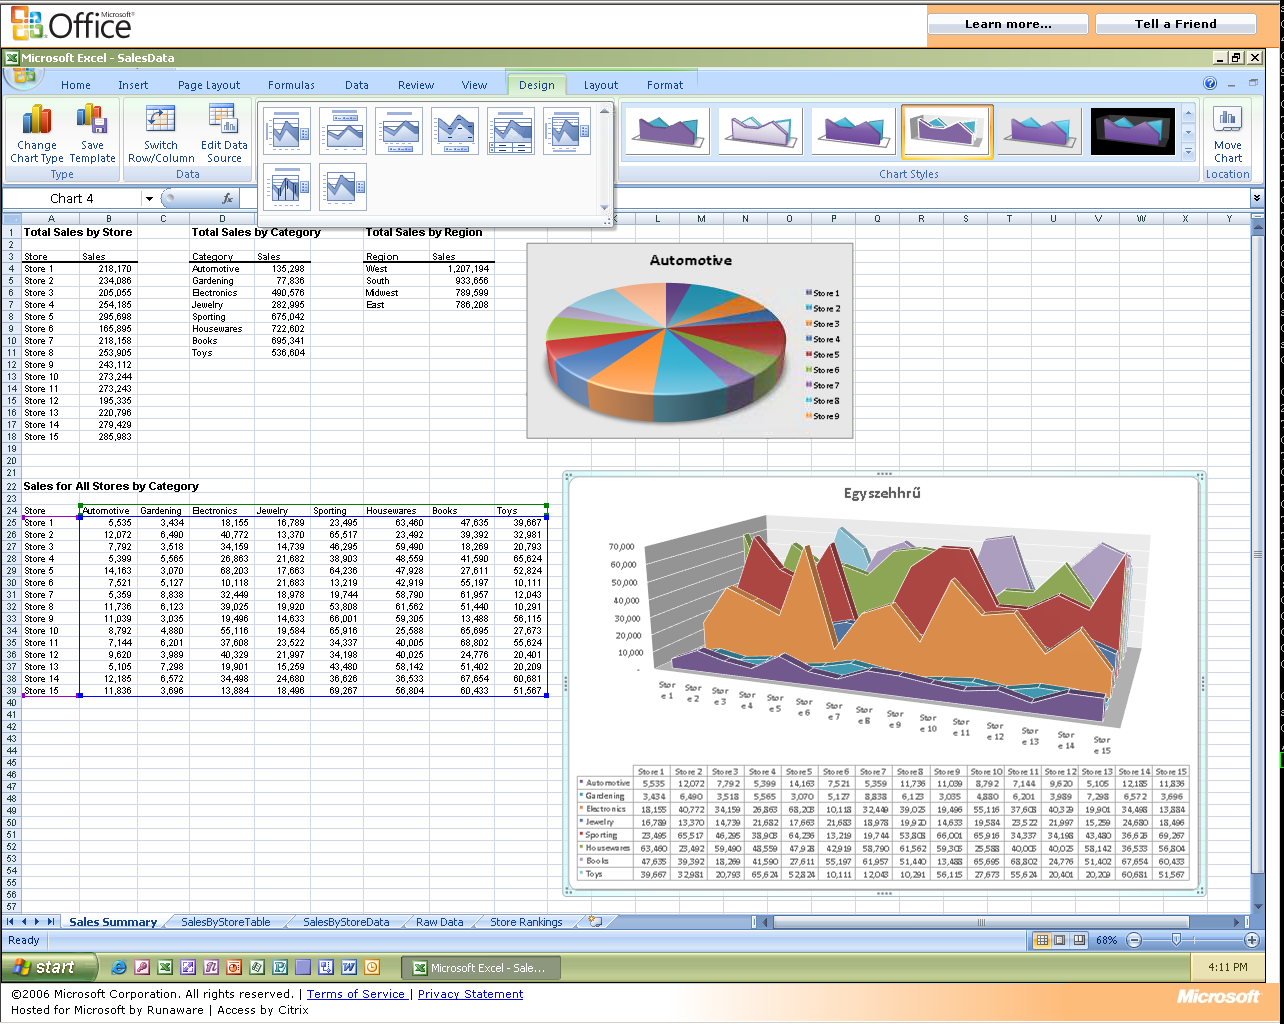Select the eighth chart layout thumbnail

343,187
